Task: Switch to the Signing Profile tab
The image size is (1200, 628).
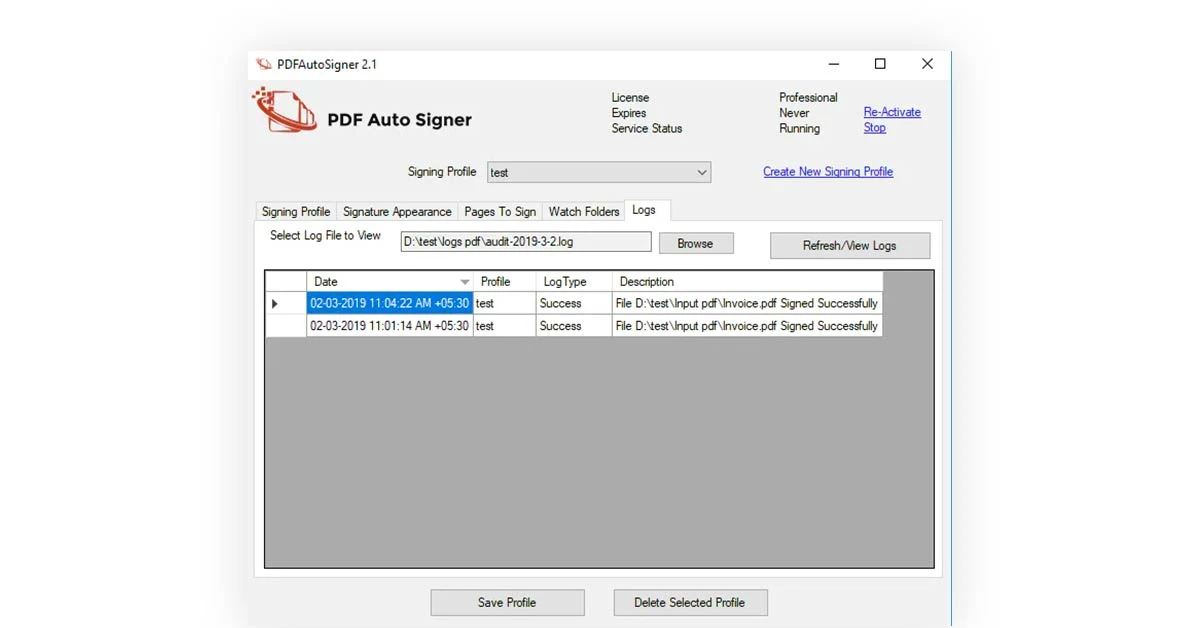Action: 296,211
